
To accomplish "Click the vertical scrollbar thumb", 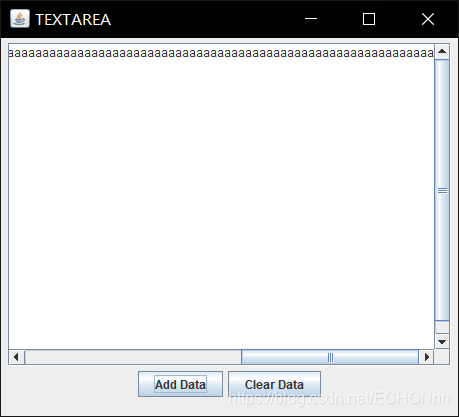I will (442, 190).
